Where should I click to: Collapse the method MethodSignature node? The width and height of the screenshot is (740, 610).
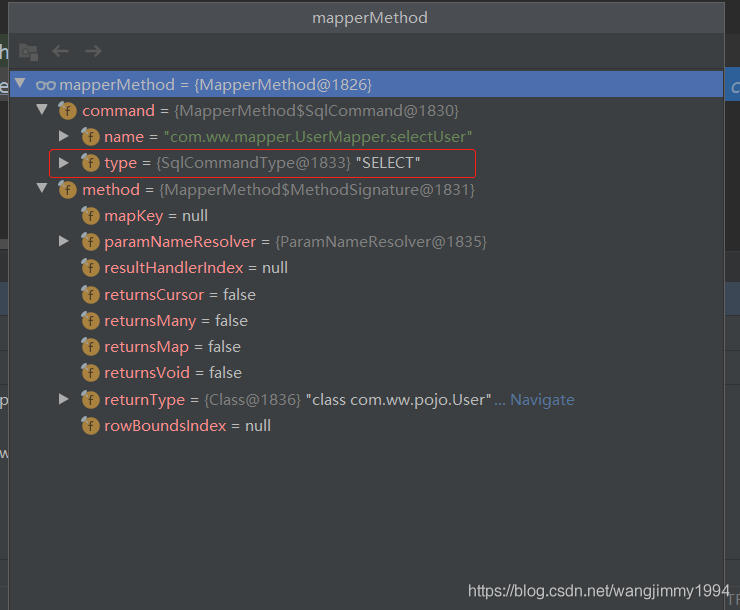[42, 188]
